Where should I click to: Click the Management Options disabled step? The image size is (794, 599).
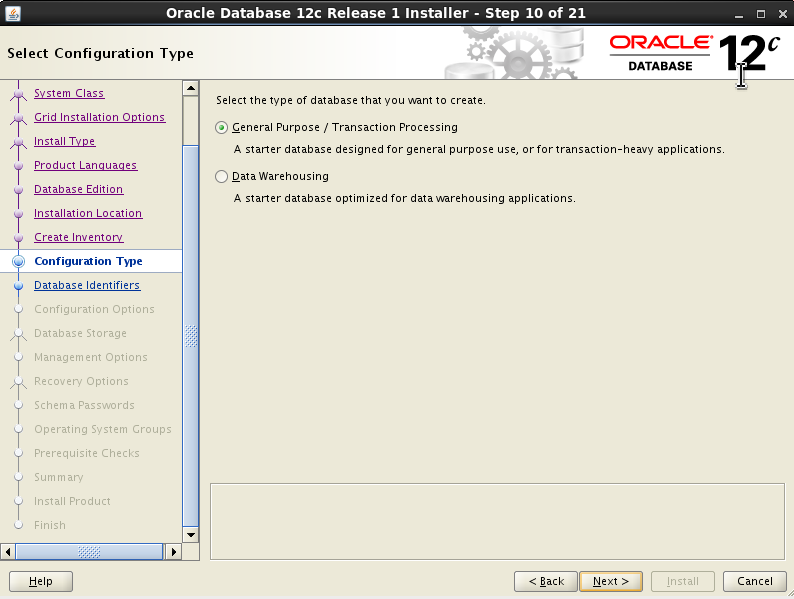tap(91, 357)
